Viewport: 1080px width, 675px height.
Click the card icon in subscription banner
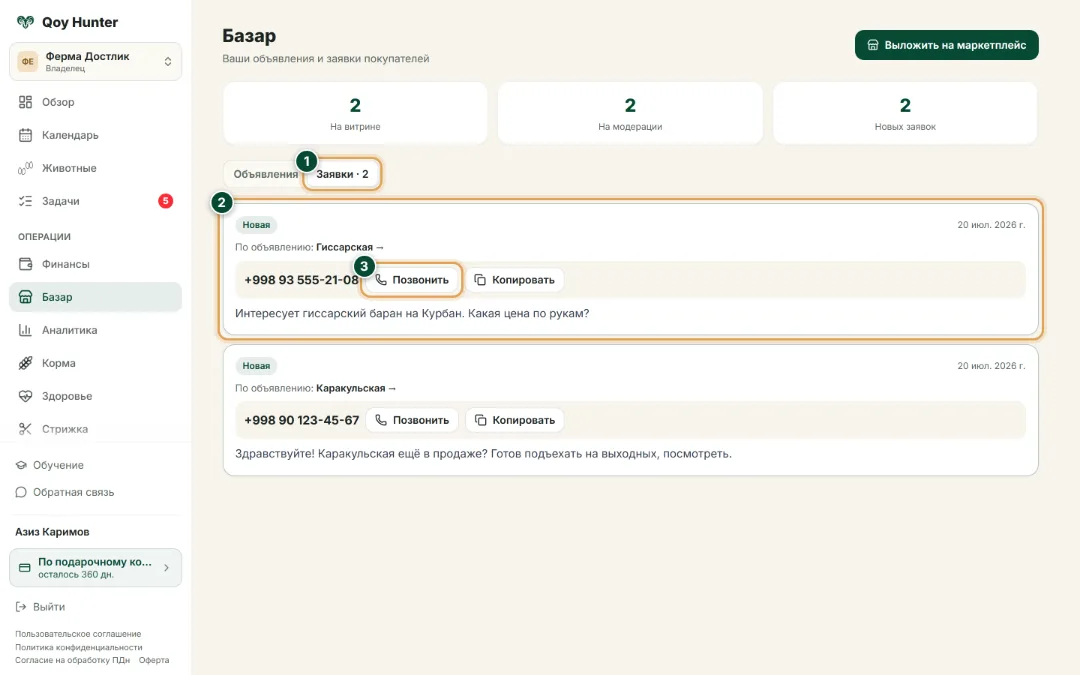[x=25, y=568]
